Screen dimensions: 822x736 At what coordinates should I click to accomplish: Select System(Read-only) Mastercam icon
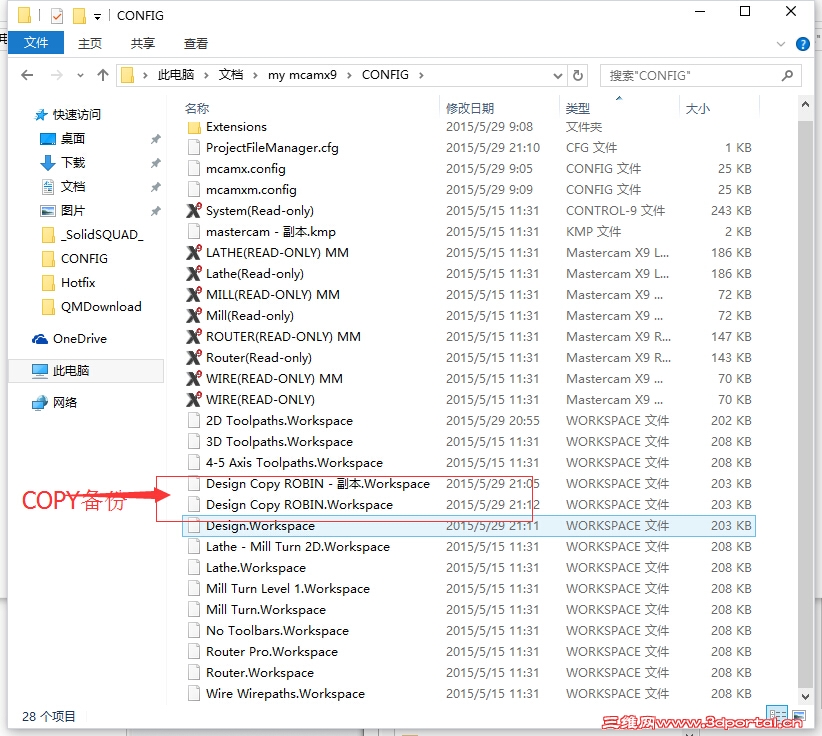194,210
